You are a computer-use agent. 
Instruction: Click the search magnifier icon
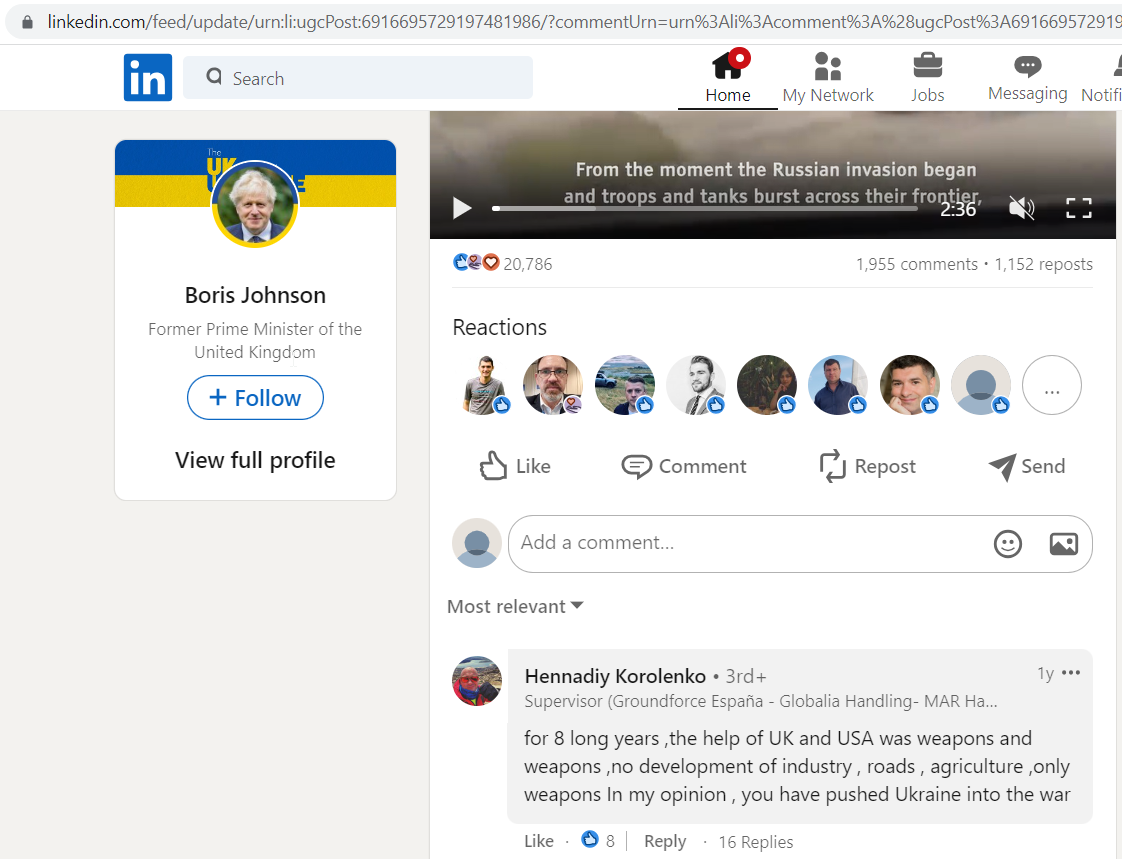214,77
